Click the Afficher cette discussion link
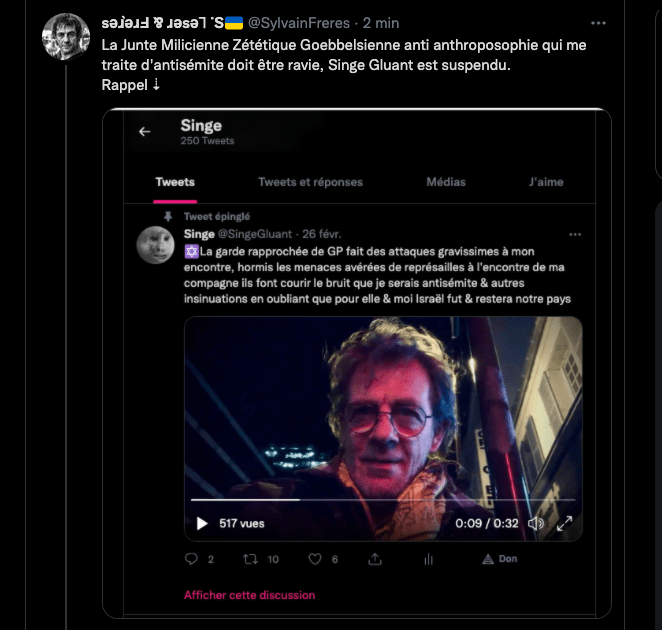This screenshot has height=630, width=662. pos(249,595)
